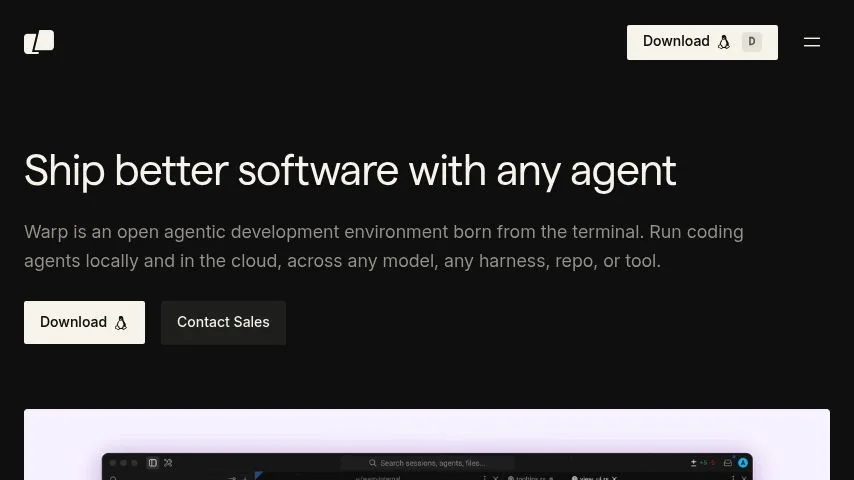Screen dimensions: 854x480
Task: Click the headline "Ship better software with any agent"
Action: click(x=350, y=171)
